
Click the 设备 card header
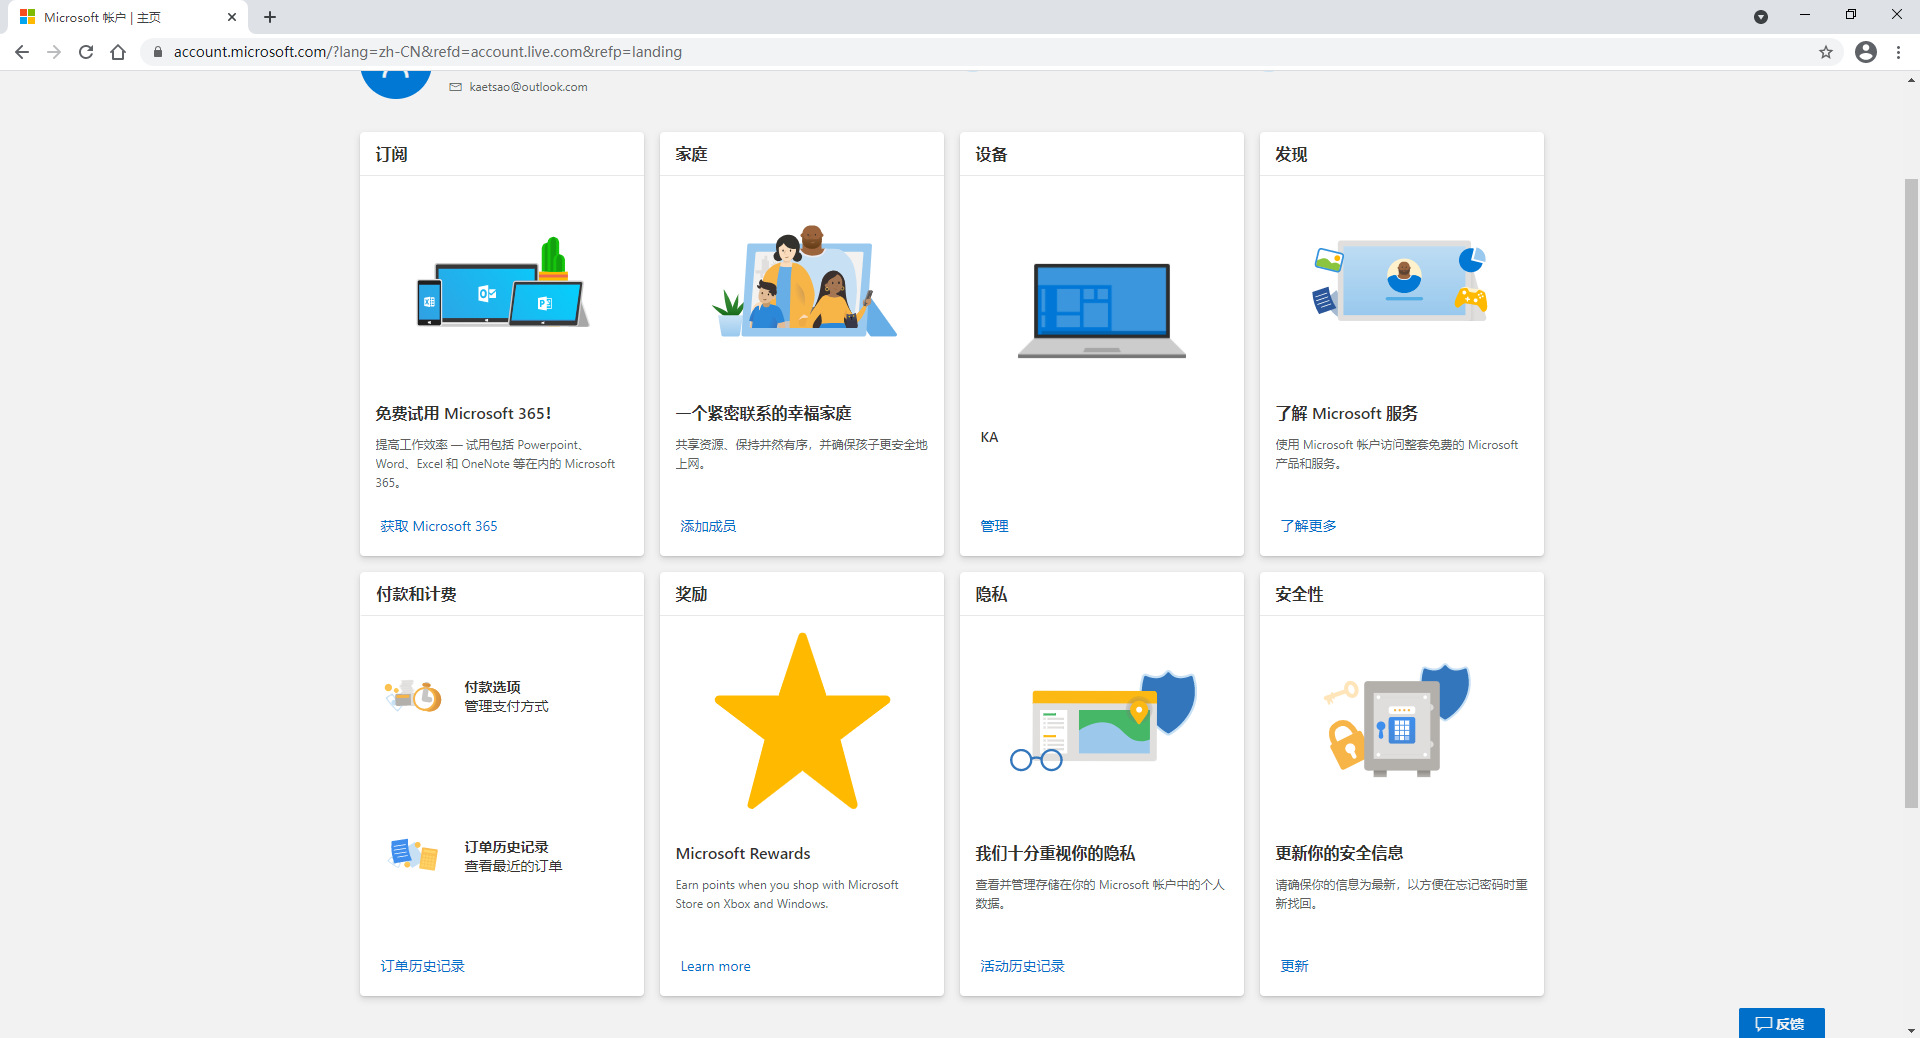1102,154
